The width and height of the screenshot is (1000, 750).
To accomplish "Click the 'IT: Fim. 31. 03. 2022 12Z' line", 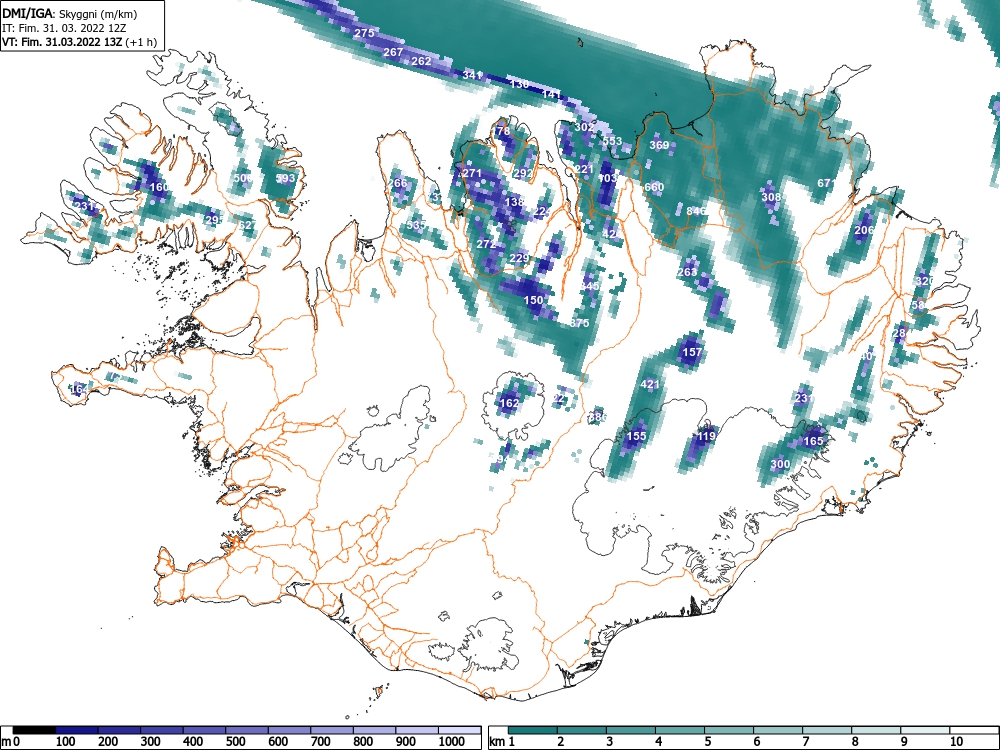I will [x=64, y=28].
